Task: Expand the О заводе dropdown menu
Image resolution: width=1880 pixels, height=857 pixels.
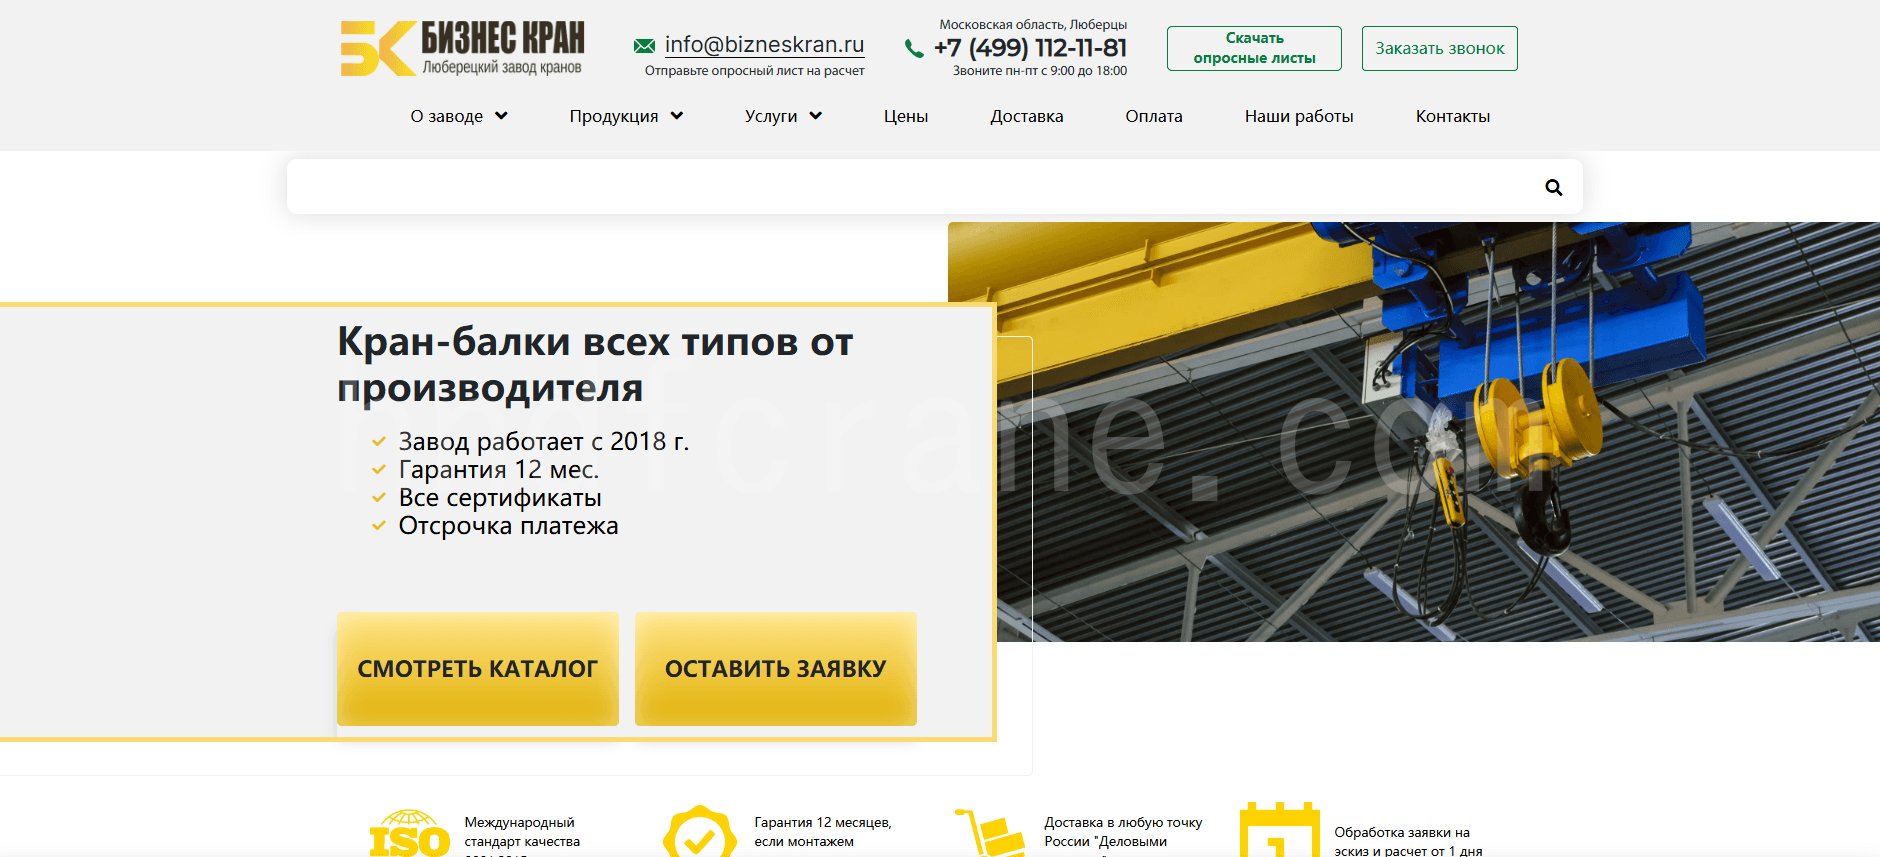Action: click(x=459, y=116)
